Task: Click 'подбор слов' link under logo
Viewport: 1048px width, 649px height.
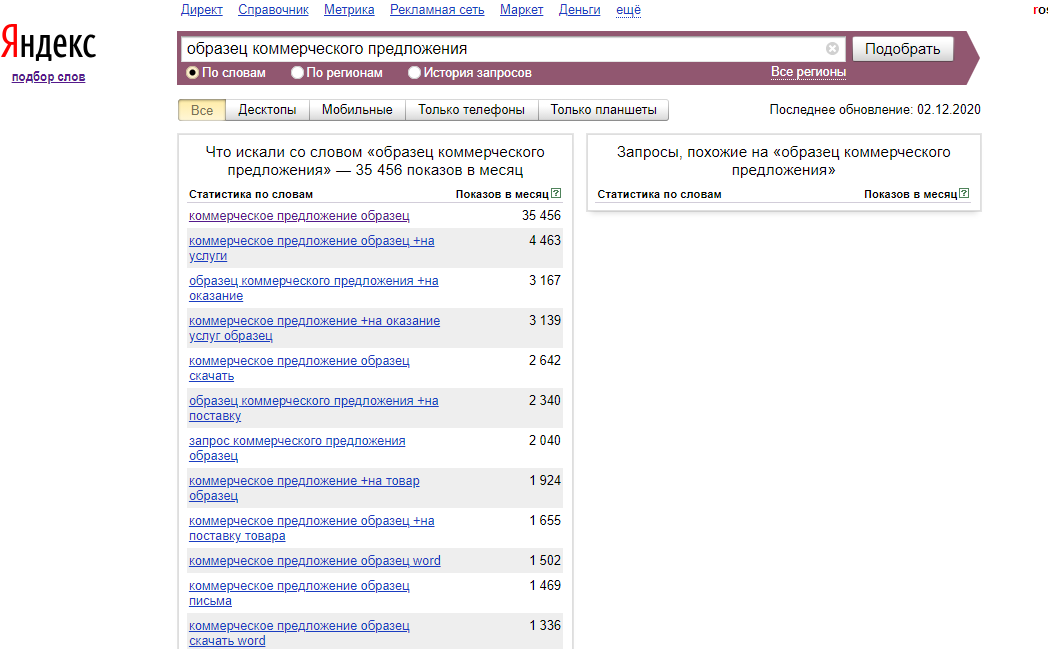Action: pos(48,77)
